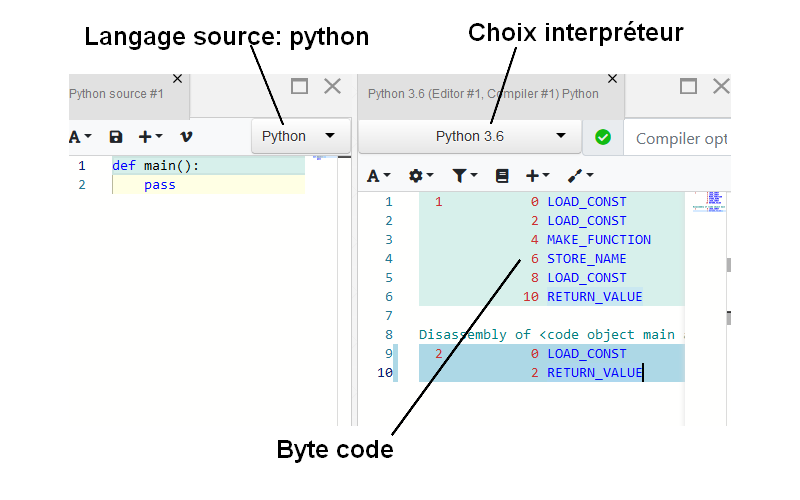
Task: Open the compiler filter funnel menu
Action: point(463,175)
